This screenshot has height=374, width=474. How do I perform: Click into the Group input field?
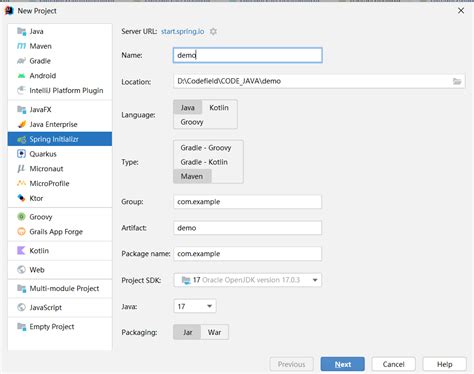coord(247,202)
